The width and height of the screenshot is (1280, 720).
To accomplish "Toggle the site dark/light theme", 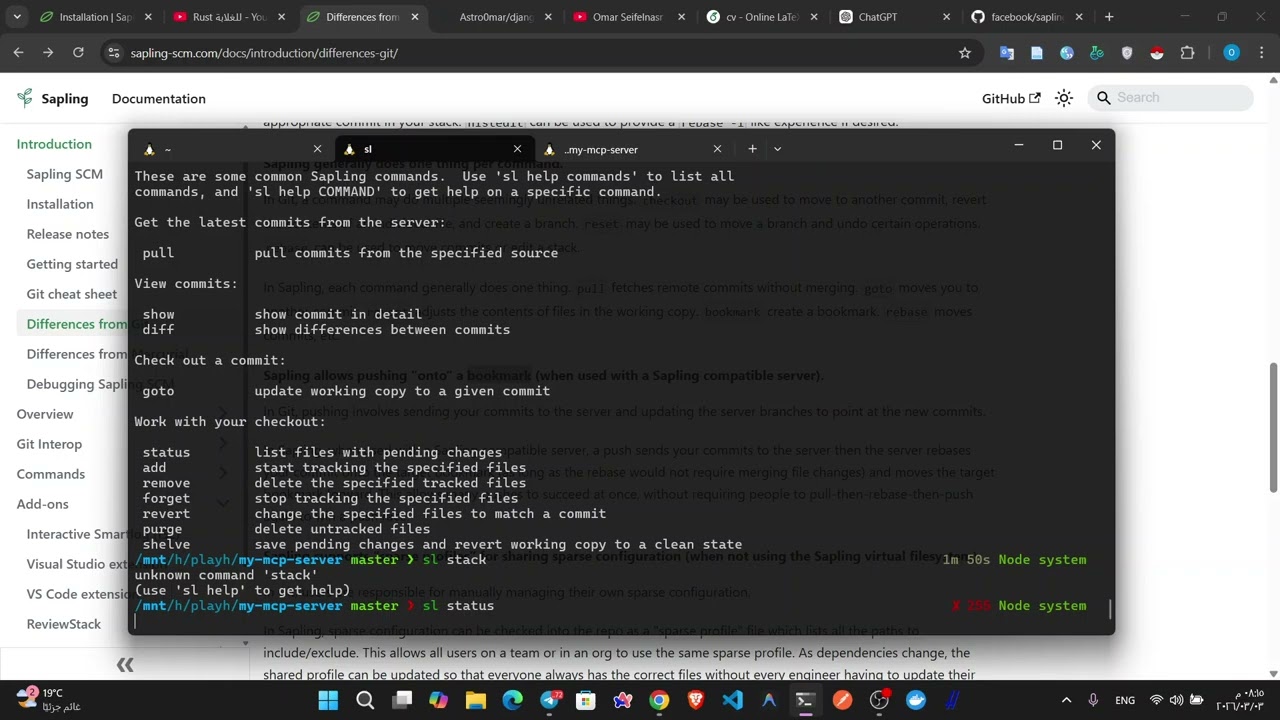I will [1064, 98].
